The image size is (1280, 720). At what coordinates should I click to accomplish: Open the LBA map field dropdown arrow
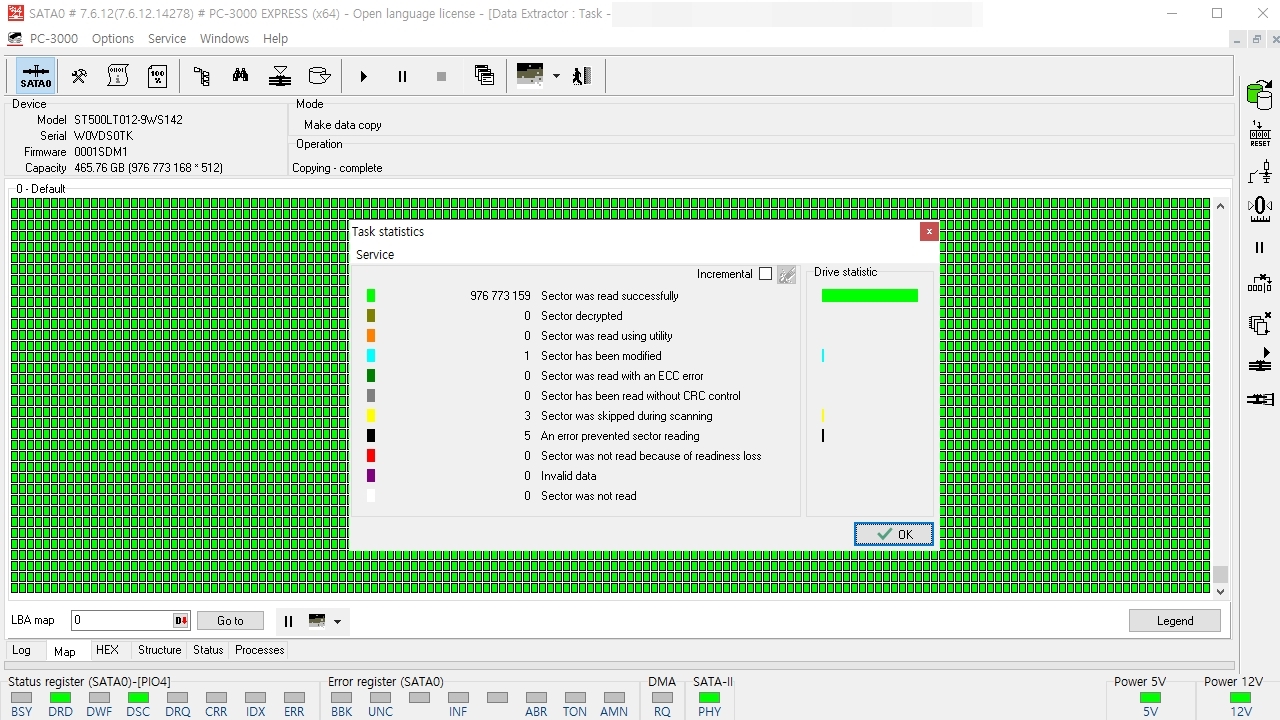coord(181,621)
